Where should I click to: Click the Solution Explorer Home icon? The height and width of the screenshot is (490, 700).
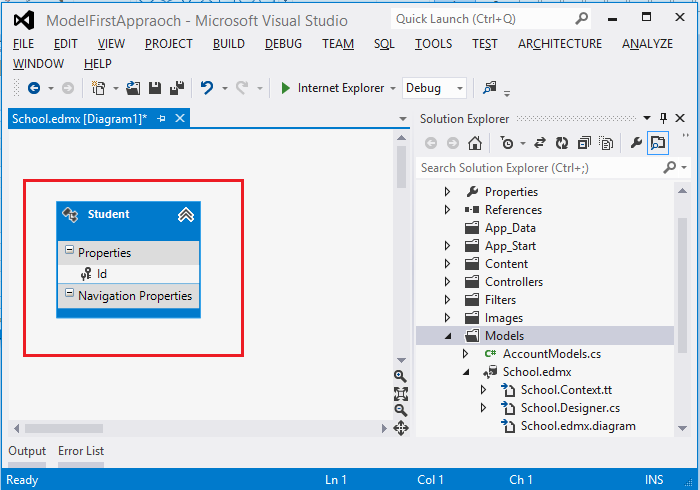(x=475, y=143)
